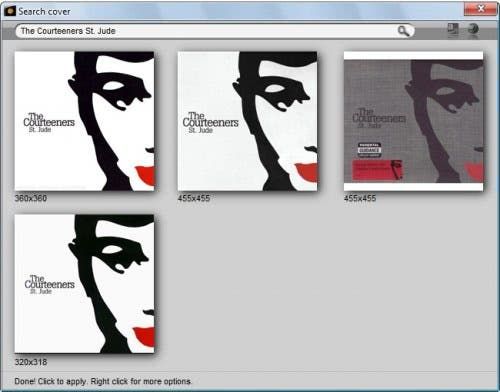
Task: Choose the grey parental advisory cover thumbnail
Action: coord(413,121)
